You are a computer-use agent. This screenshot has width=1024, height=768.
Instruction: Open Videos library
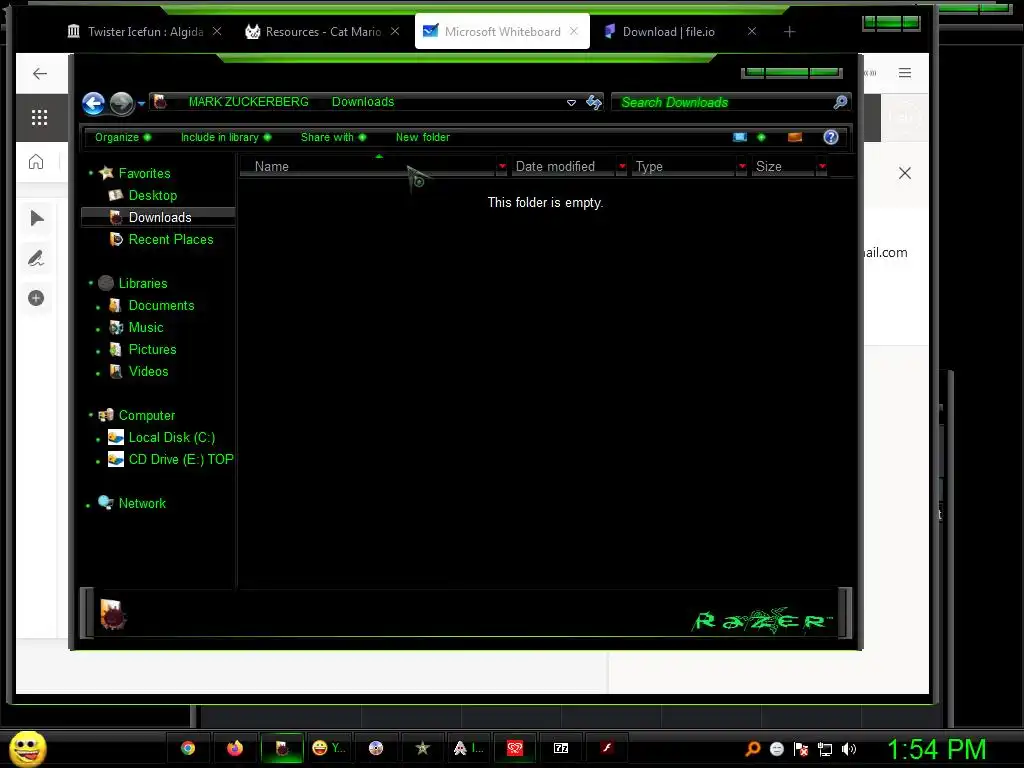(x=148, y=372)
